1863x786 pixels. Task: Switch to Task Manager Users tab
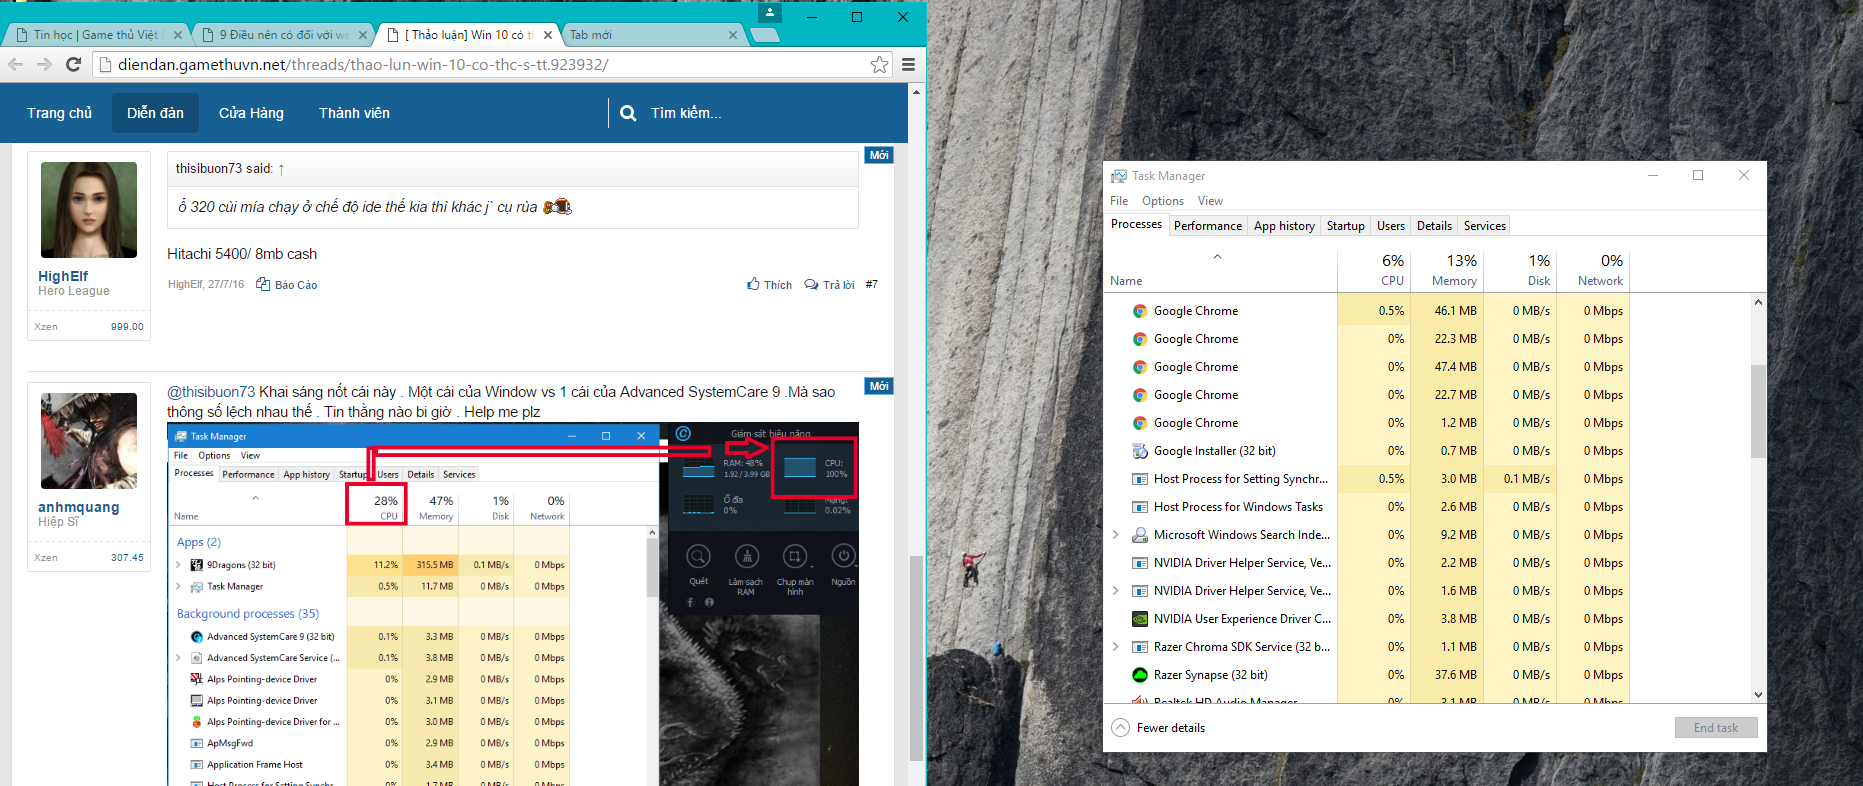click(x=1391, y=226)
